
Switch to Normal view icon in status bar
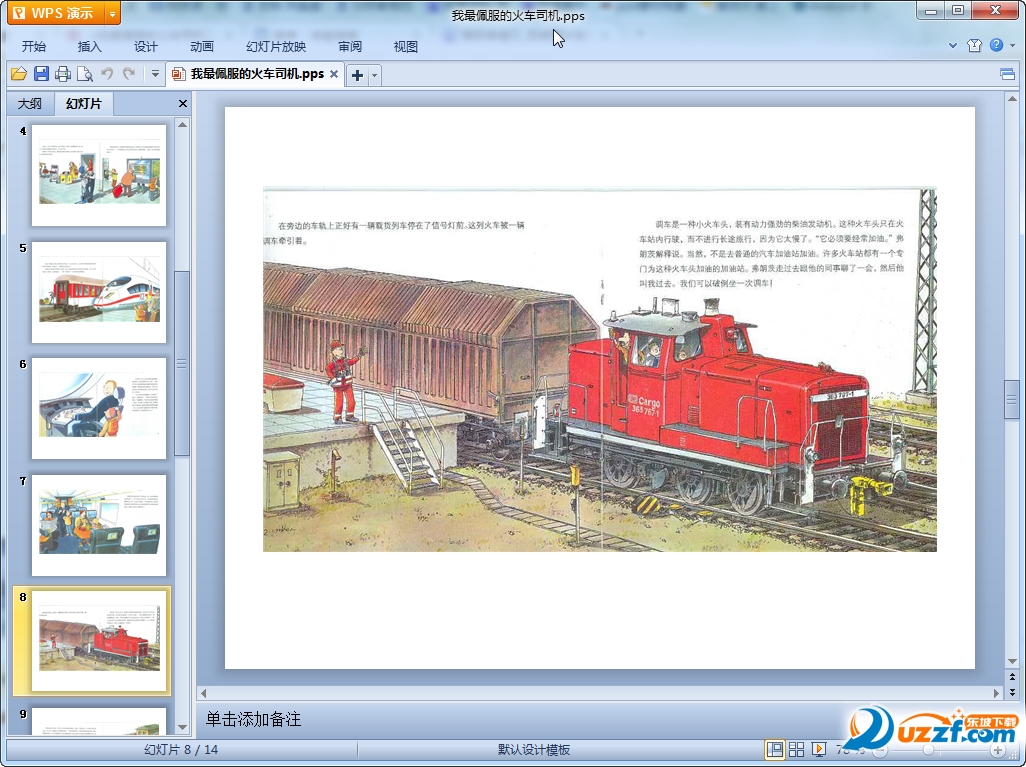click(x=775, y=749)
